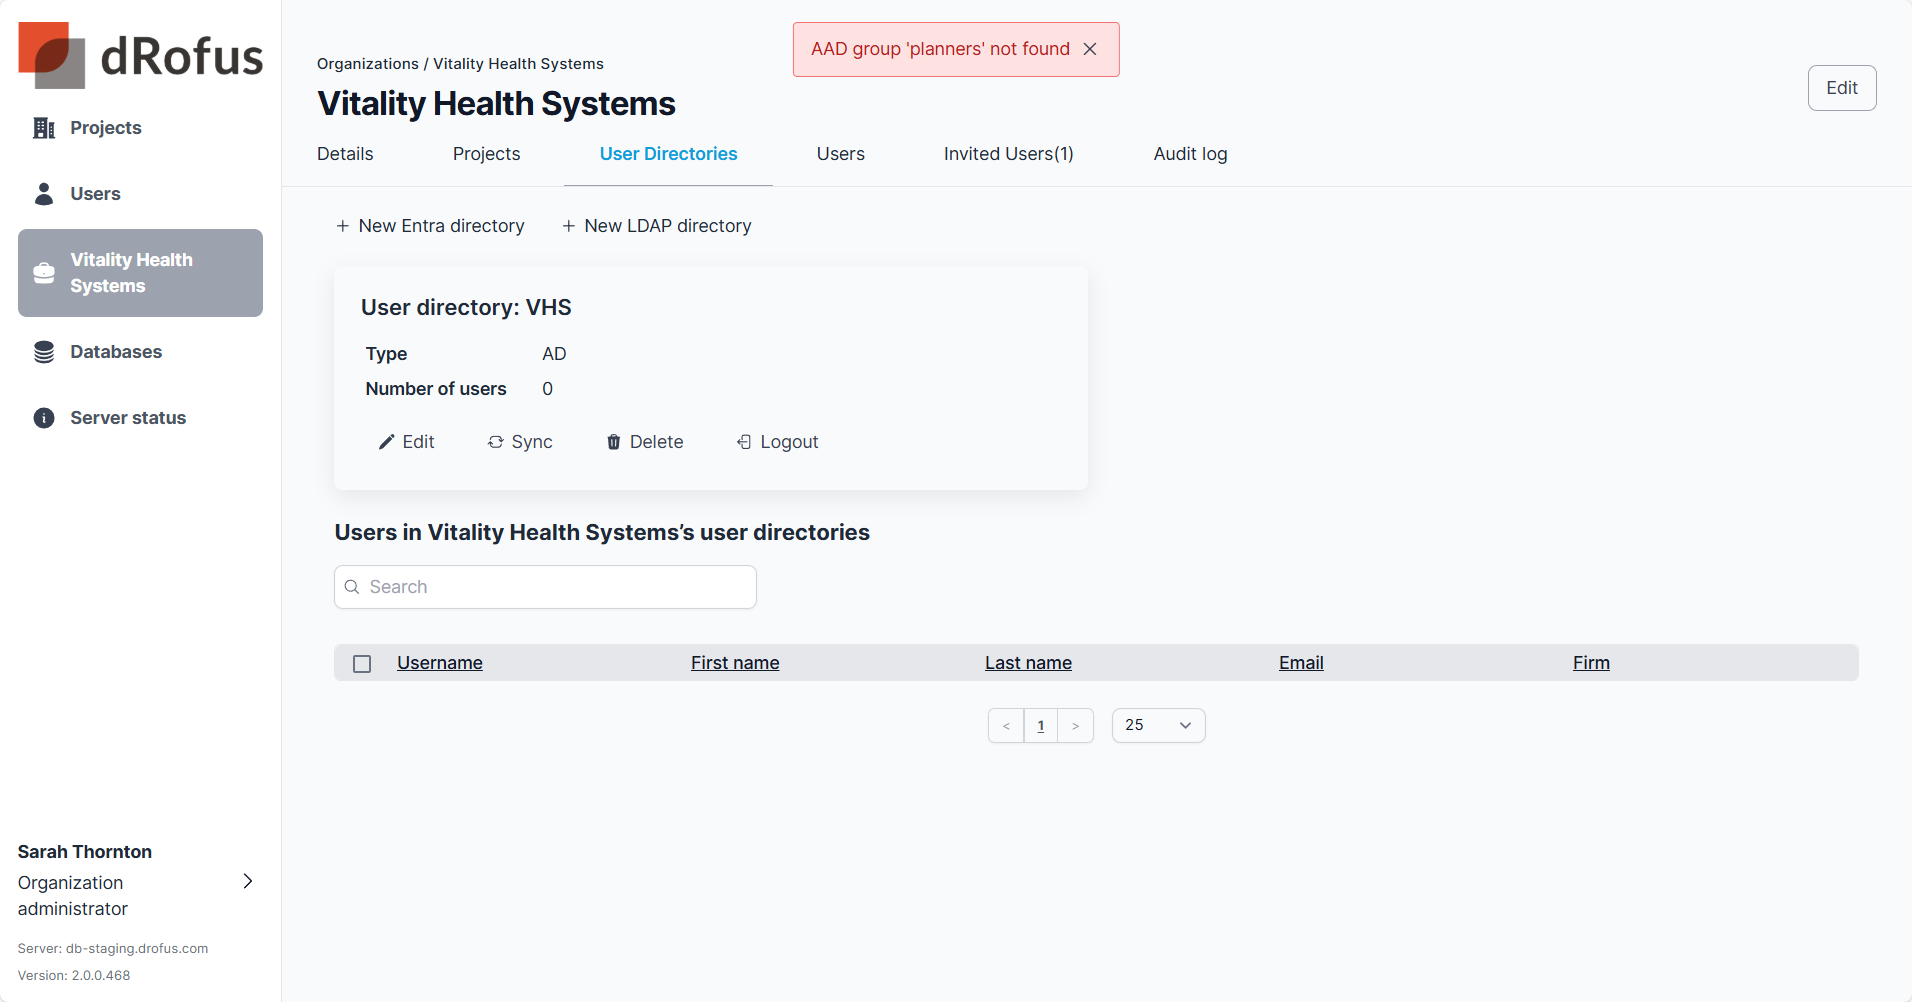Image resolution: width=1912 pixels, height=1002 pixels.
Task: Click the dRofus logo
Action: tap(140, 55)
